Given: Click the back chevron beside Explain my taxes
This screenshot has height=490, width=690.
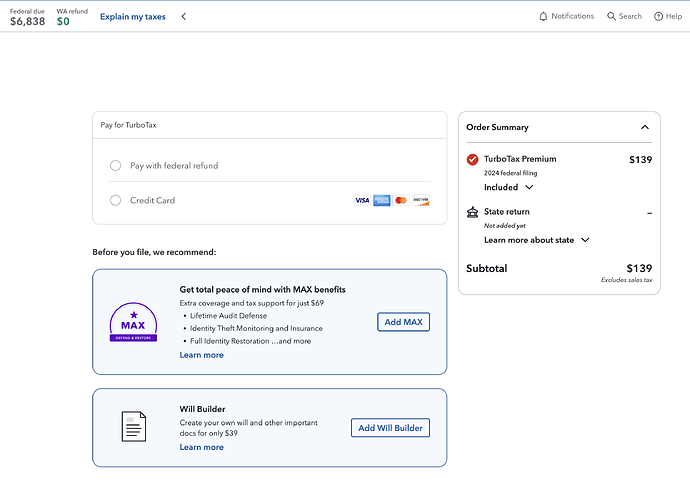Looking at the screenshot, I should coord(184,17).
